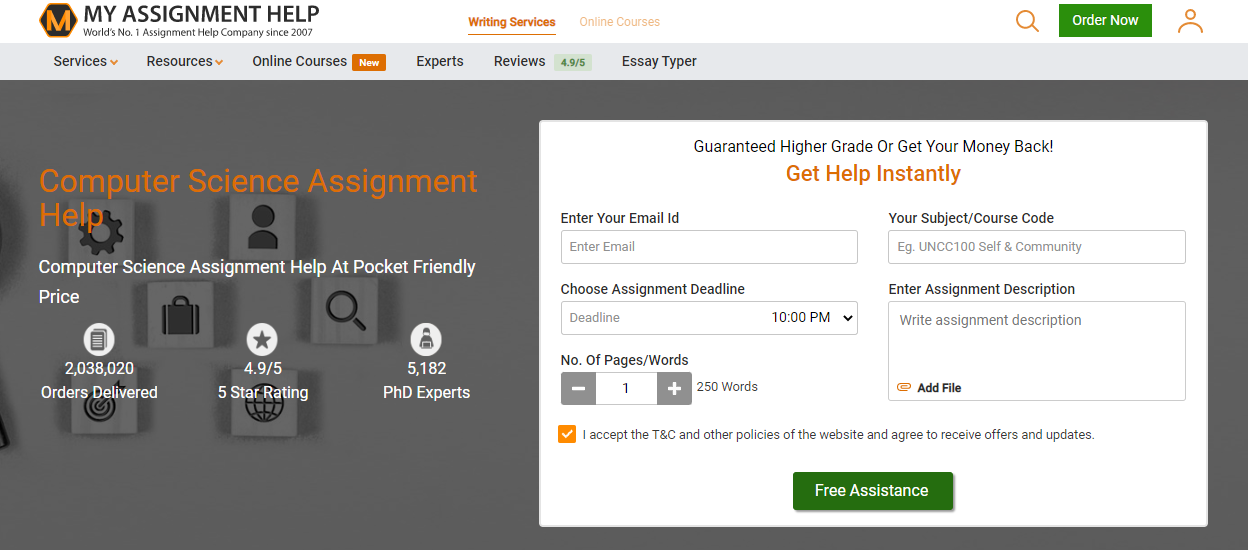Click the Free Assistance button
The height and width of the screenshot is (550, 1248).
pyautogui.click(x=872, y=491)
